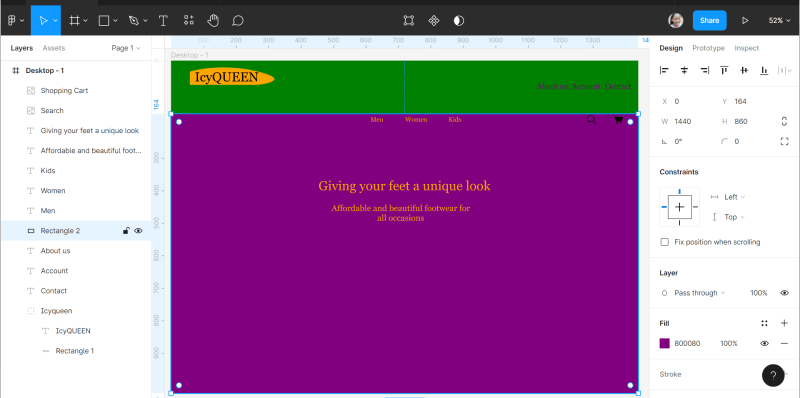Click the fill hex value 800080
The height and width of the screenshot is (398, 800).
[687, 343]
